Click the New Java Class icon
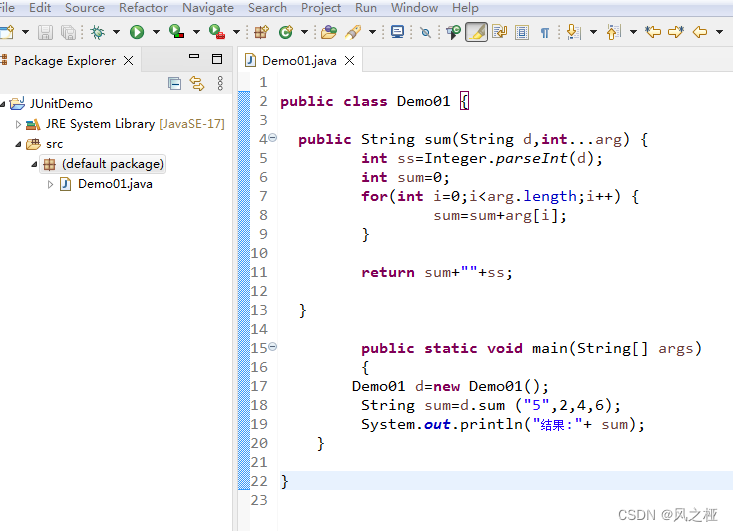The width and height of the screenshot is (733, 531). pos(286,32)
